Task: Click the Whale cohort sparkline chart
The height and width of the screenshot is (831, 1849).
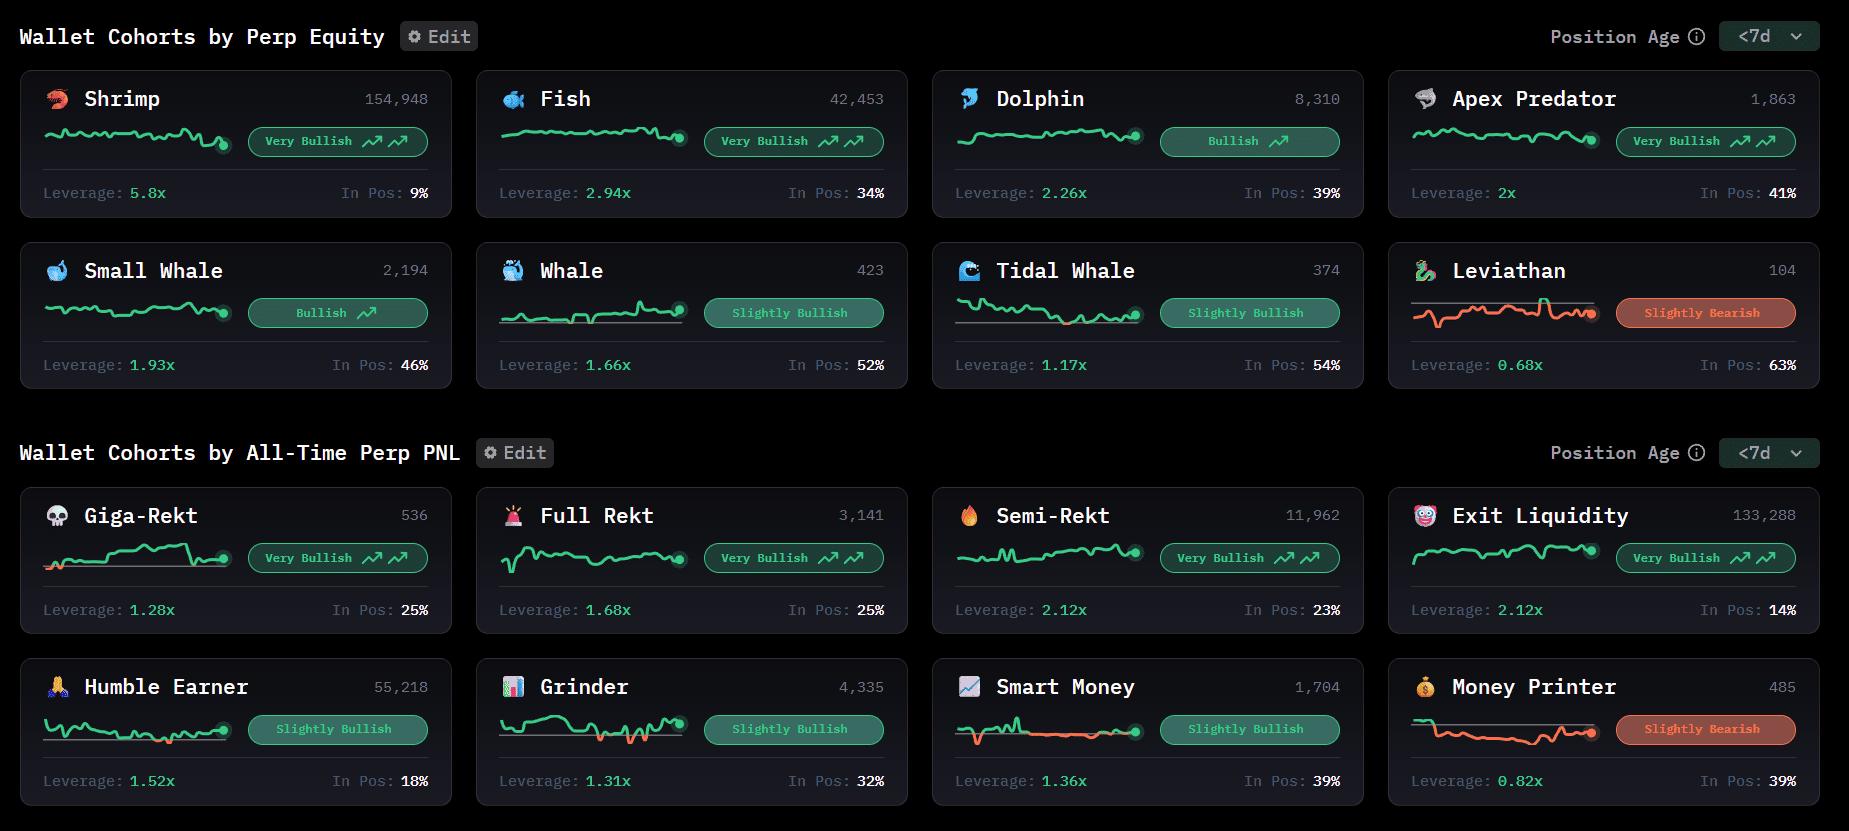Action: point(592,313)
